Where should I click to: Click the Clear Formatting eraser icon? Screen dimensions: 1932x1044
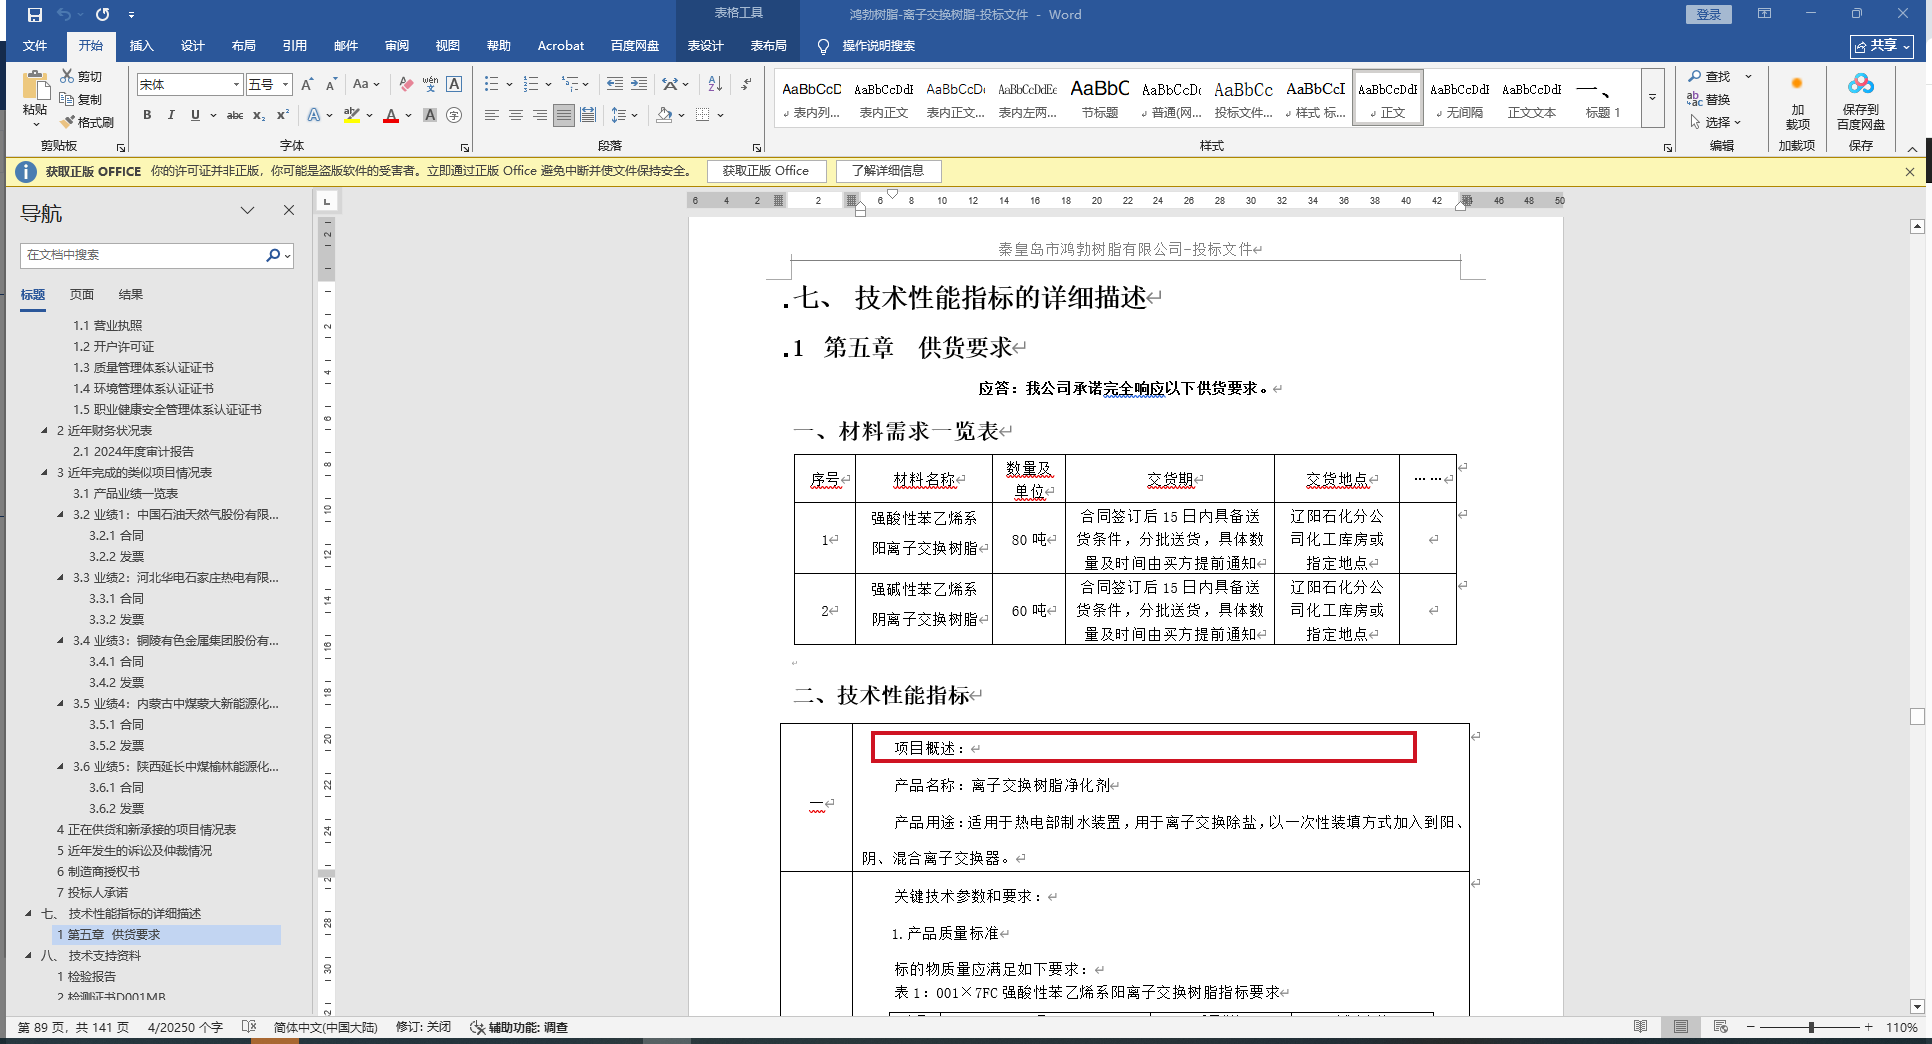(405, 85)
